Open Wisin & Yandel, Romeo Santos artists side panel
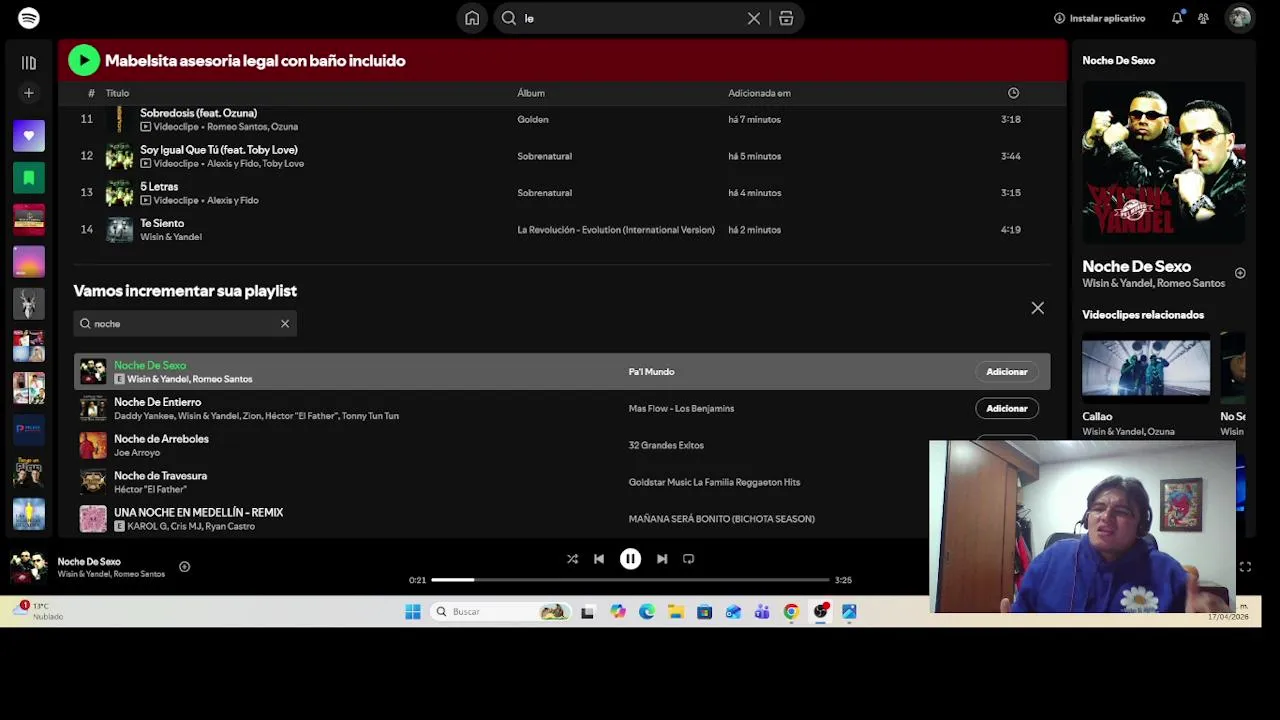Viewport: 1280px width, 720px height. 1153,283
